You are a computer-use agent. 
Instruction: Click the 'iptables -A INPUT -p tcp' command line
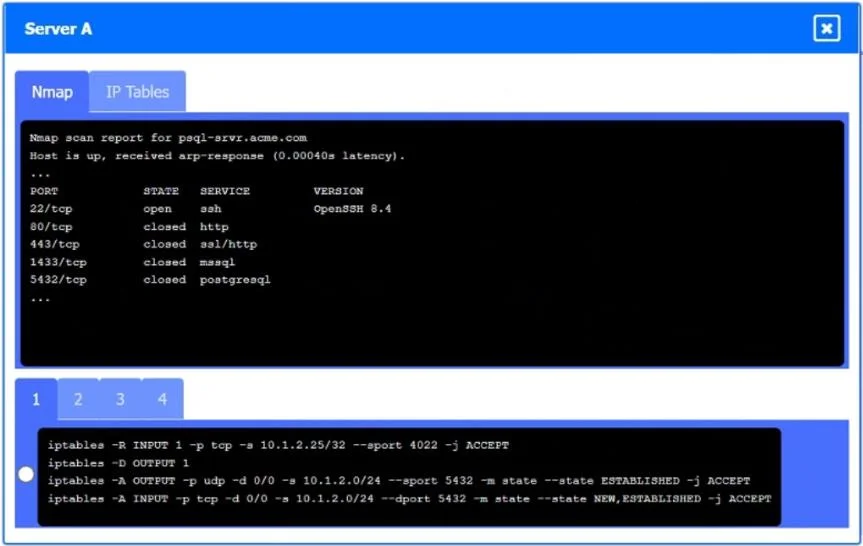pos(409,499)
